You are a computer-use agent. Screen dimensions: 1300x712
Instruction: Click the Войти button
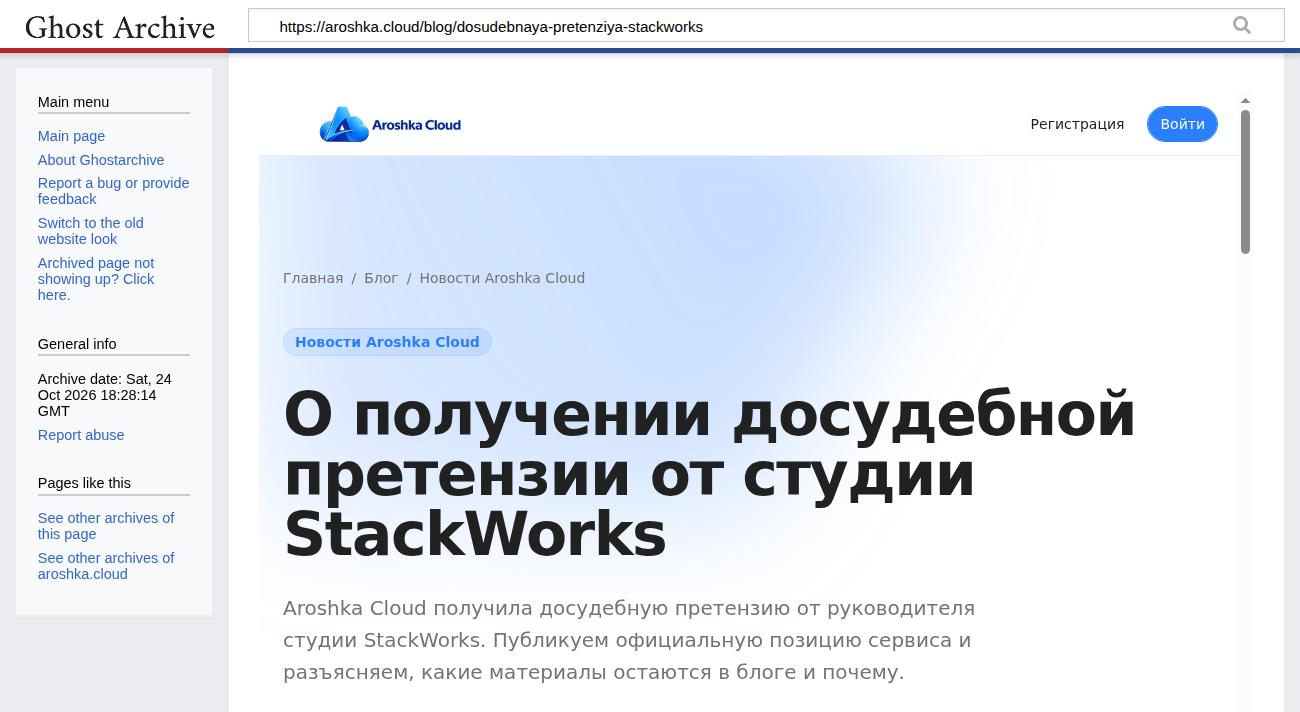coord(1182,124)
